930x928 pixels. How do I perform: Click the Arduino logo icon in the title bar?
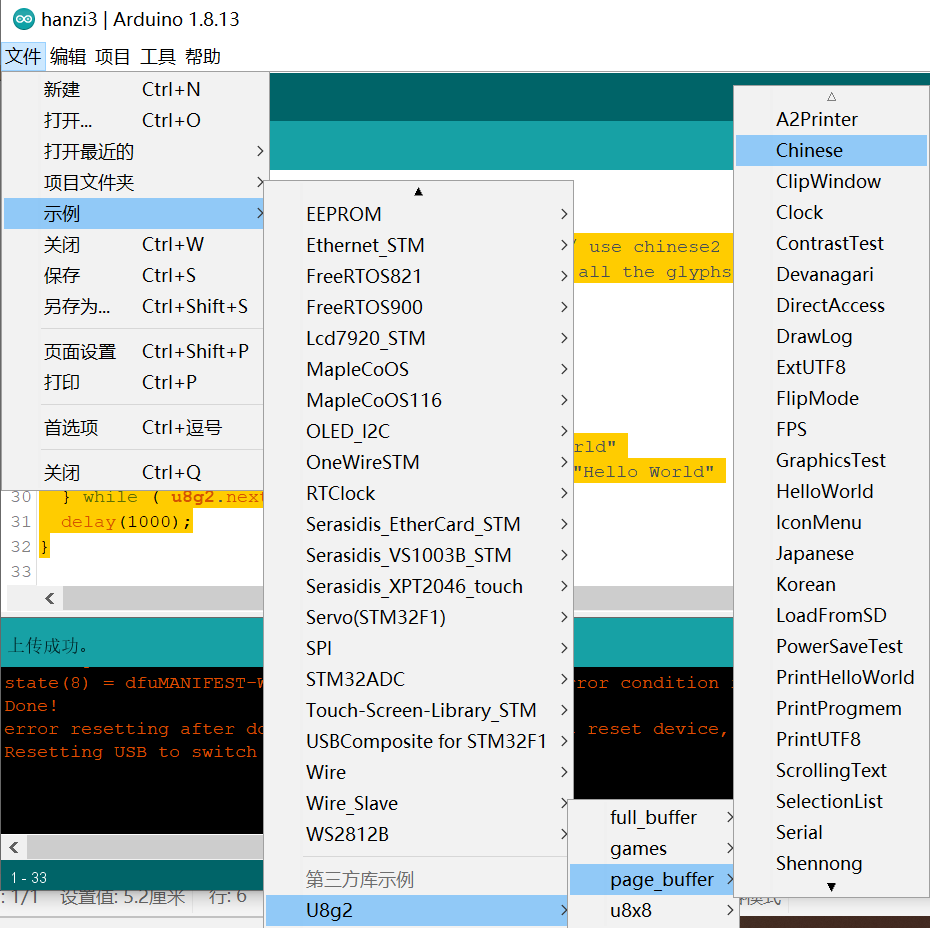click(x=22, y=19)
